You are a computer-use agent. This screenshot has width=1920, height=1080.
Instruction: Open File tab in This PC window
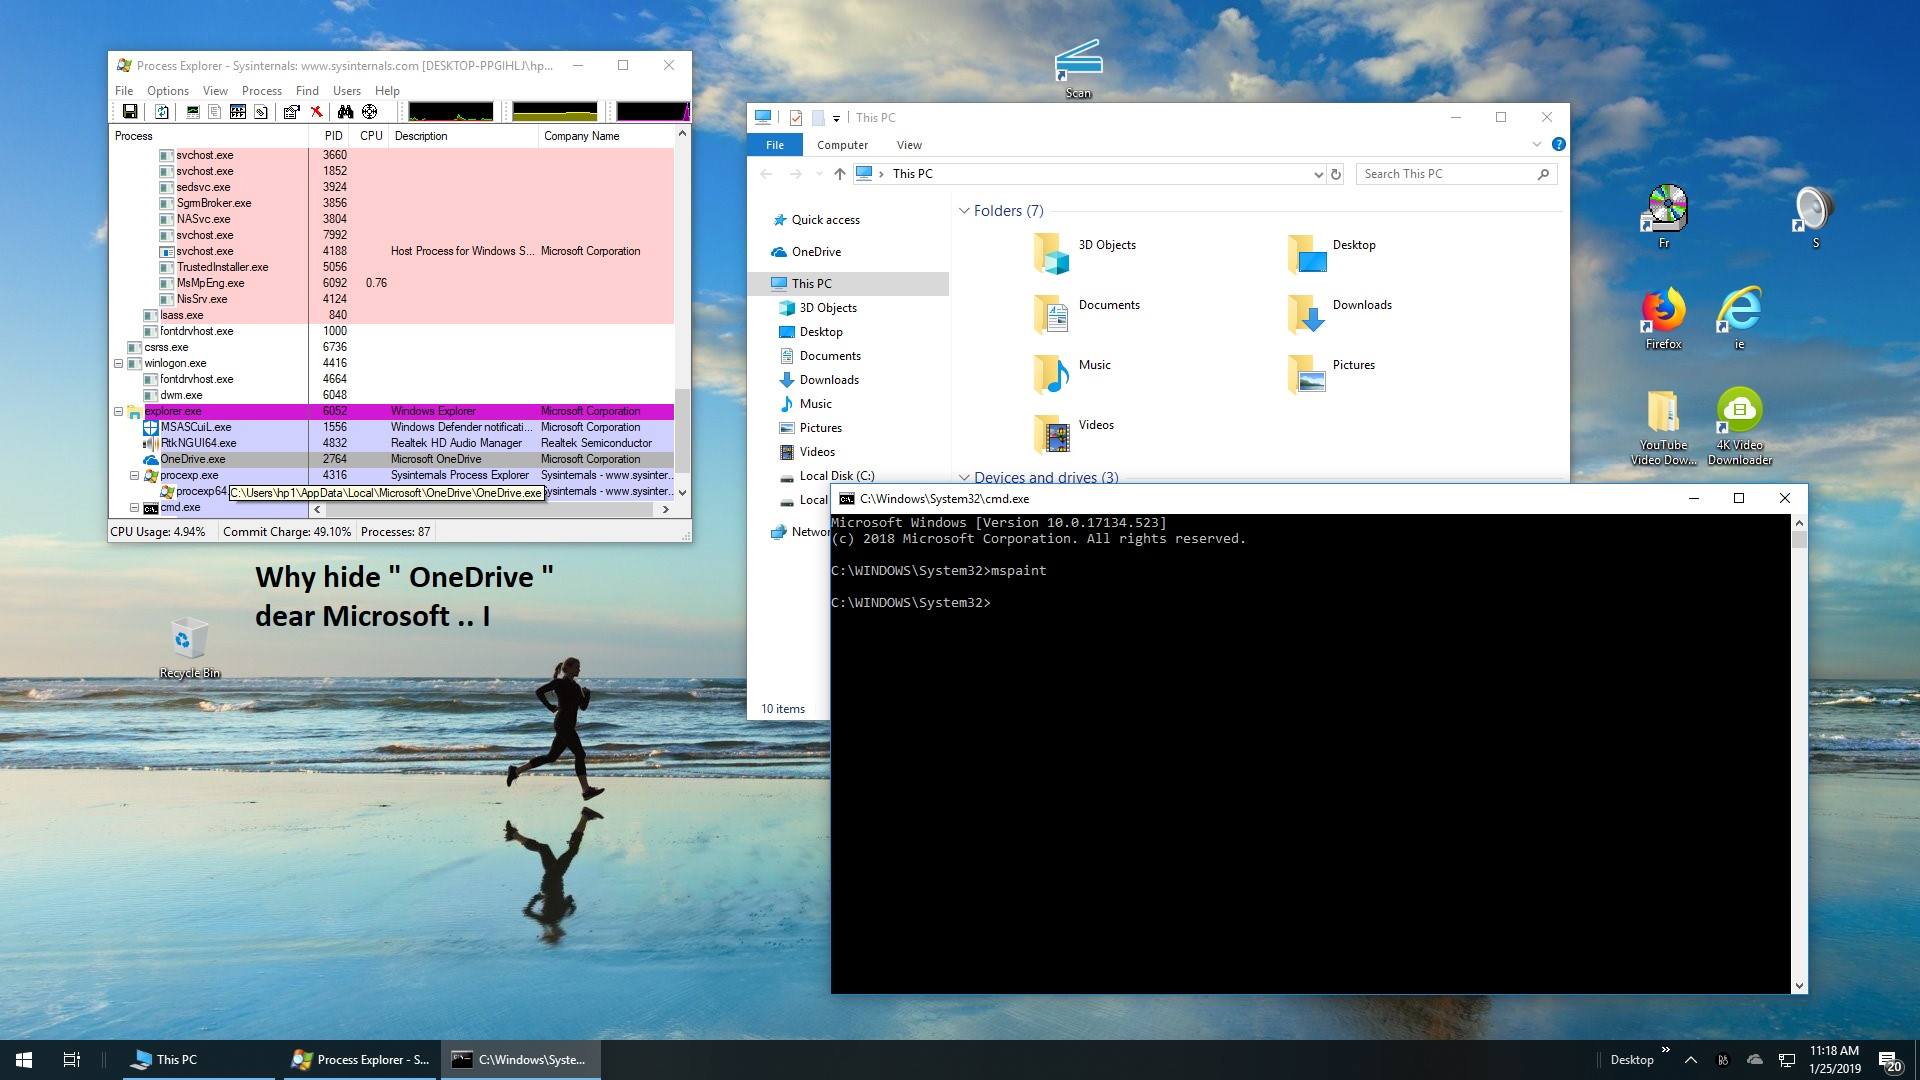(775, 145)
